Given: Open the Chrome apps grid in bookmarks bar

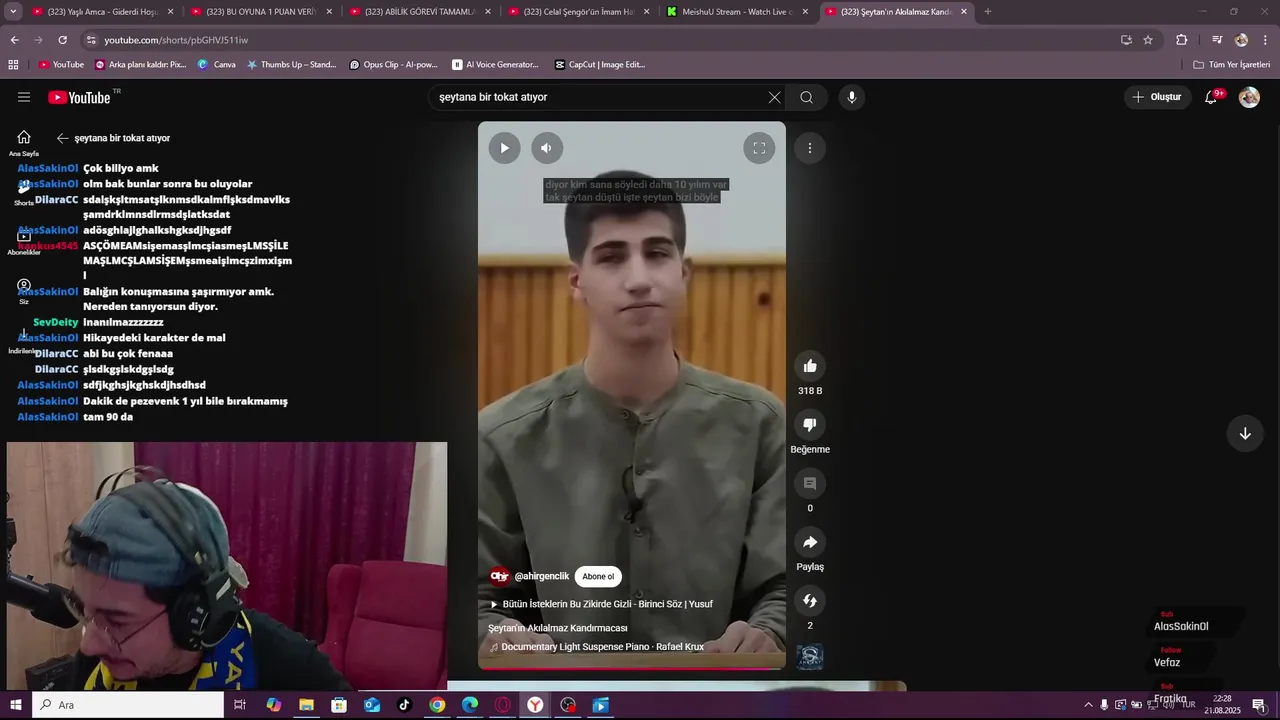Looking at the screenshot, I should click(13, 65).
